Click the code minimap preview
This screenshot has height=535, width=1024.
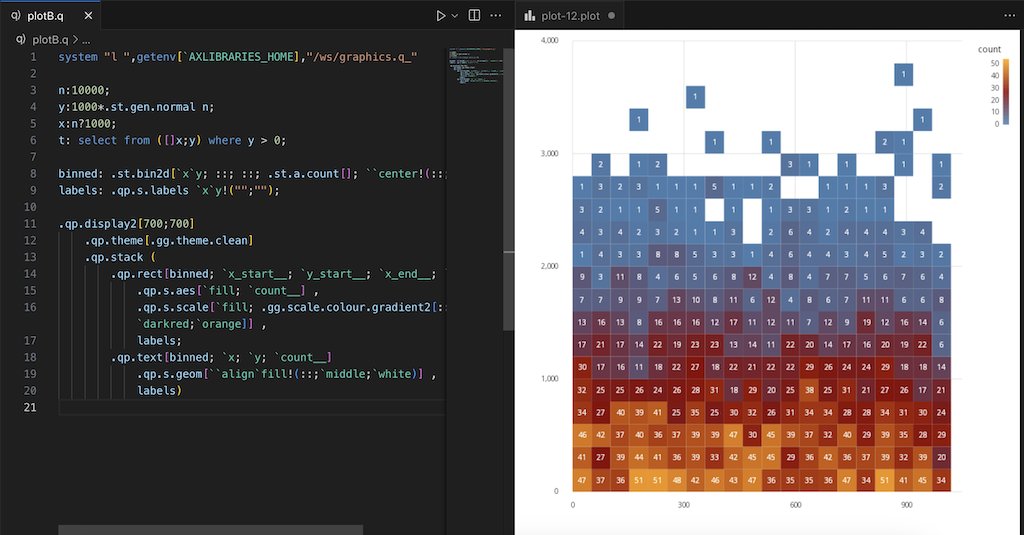(472, 68)
